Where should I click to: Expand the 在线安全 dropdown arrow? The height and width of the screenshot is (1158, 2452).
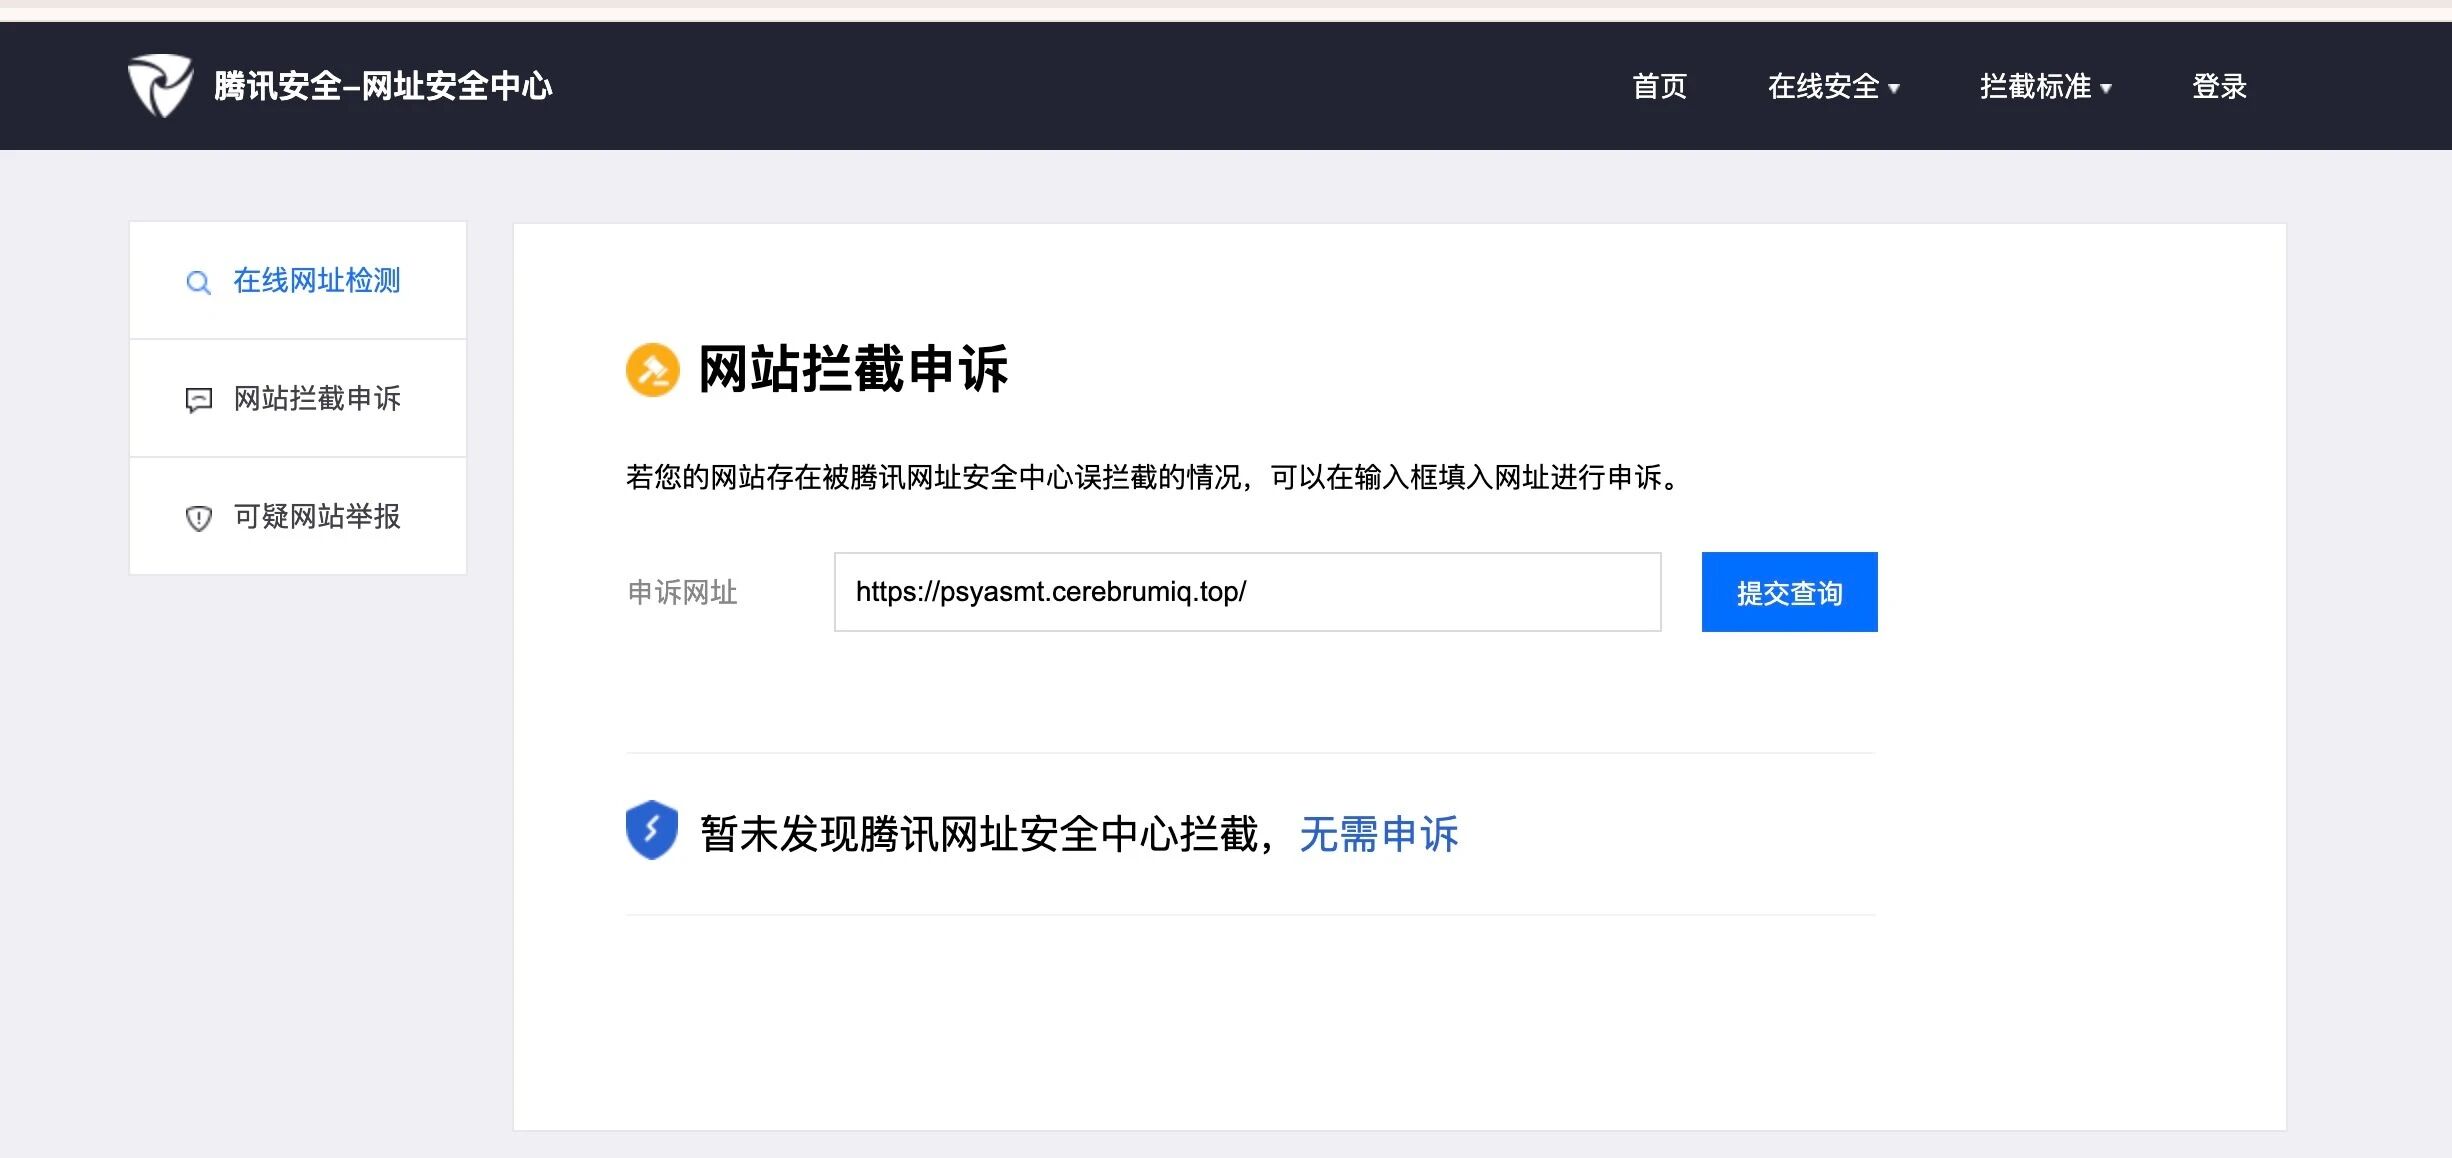pyautogui.click(x=1894, y=89)
